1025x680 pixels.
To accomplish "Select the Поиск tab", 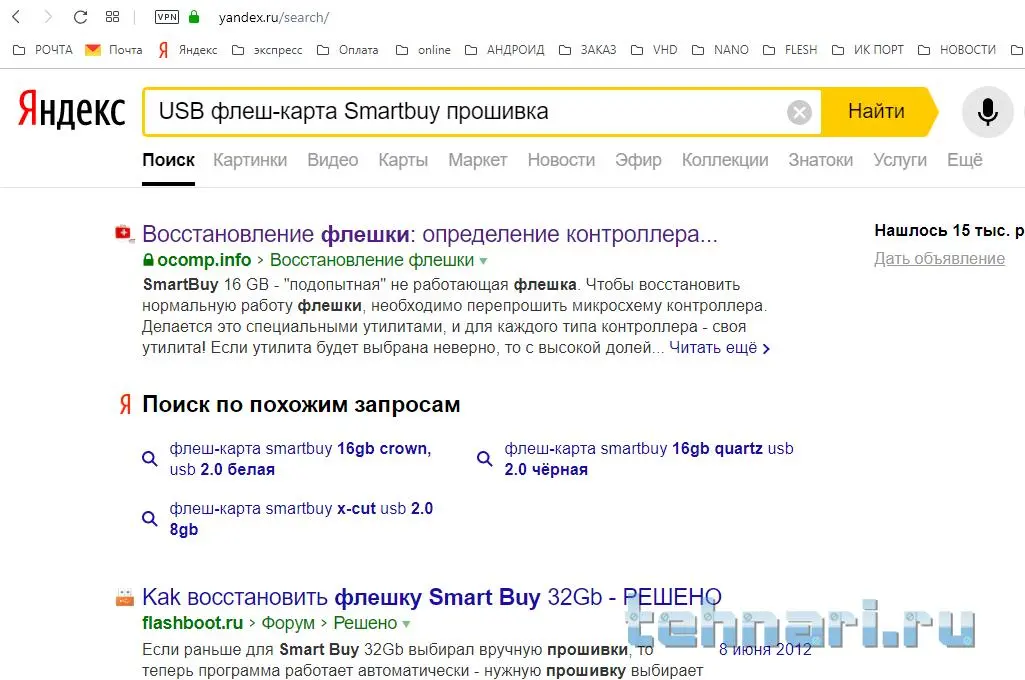I will pyautogui.click(x=169, y=160).
